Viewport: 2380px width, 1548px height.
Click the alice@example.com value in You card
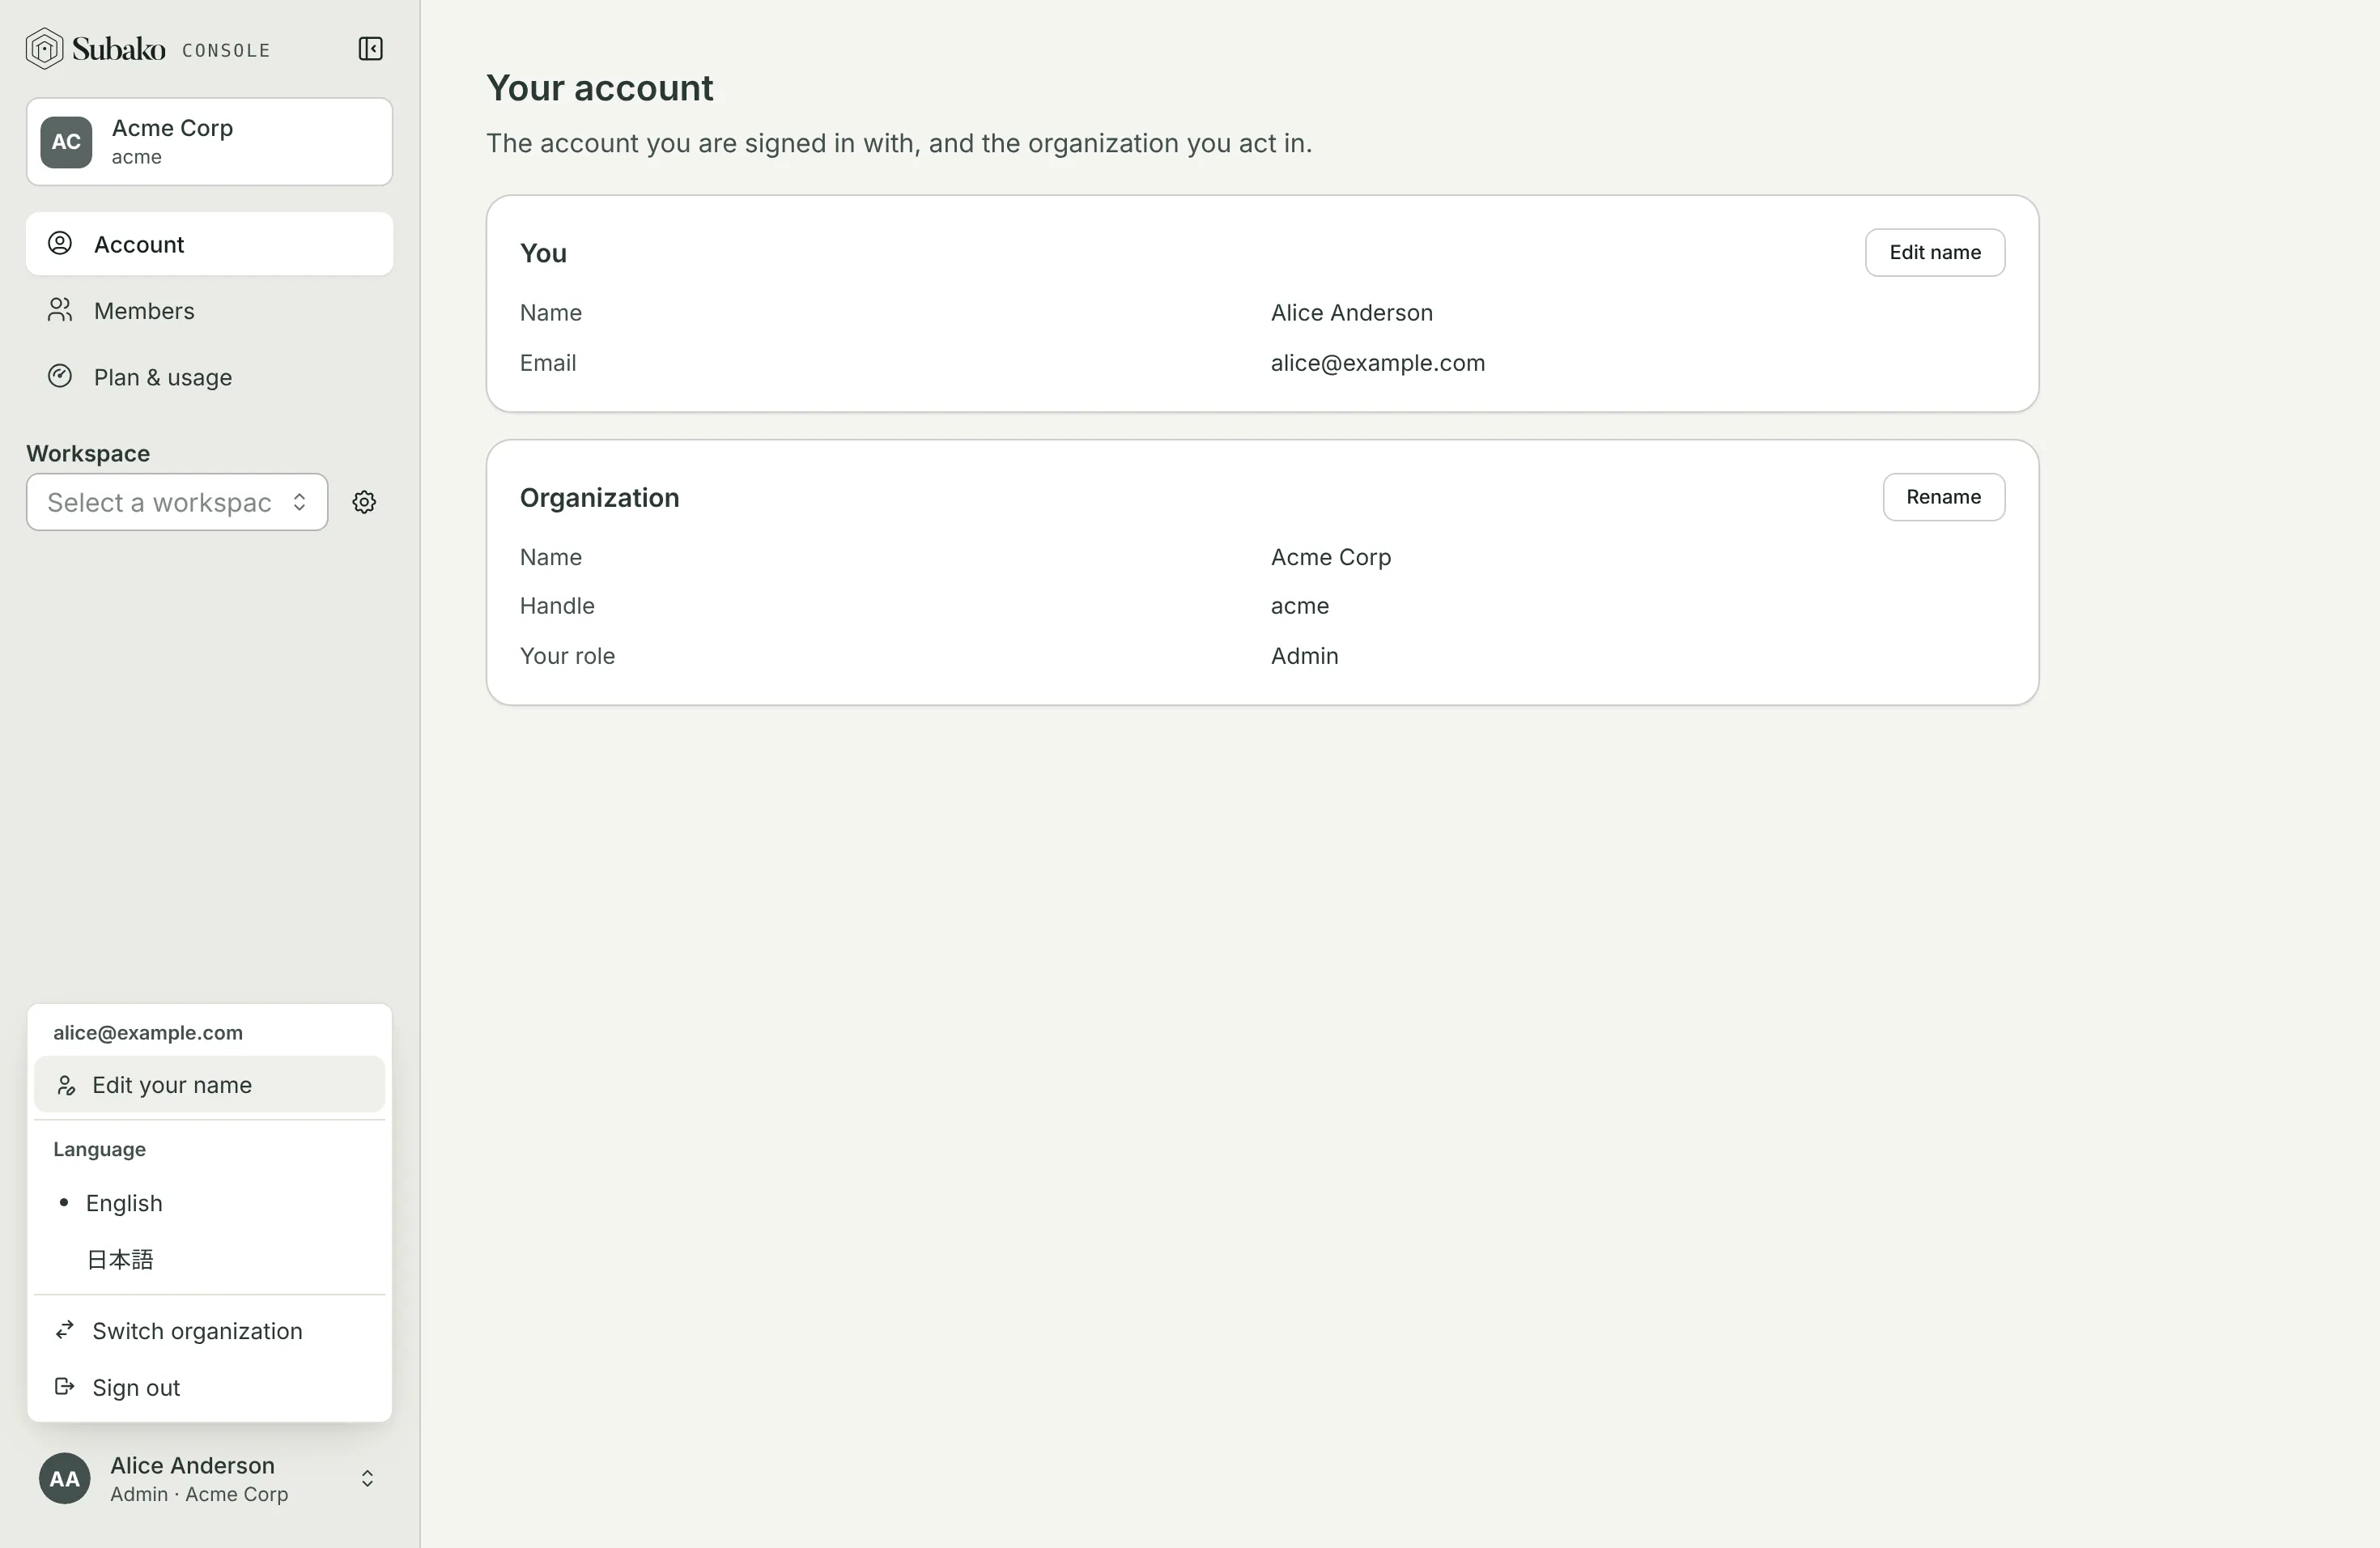click(1377, 363)
